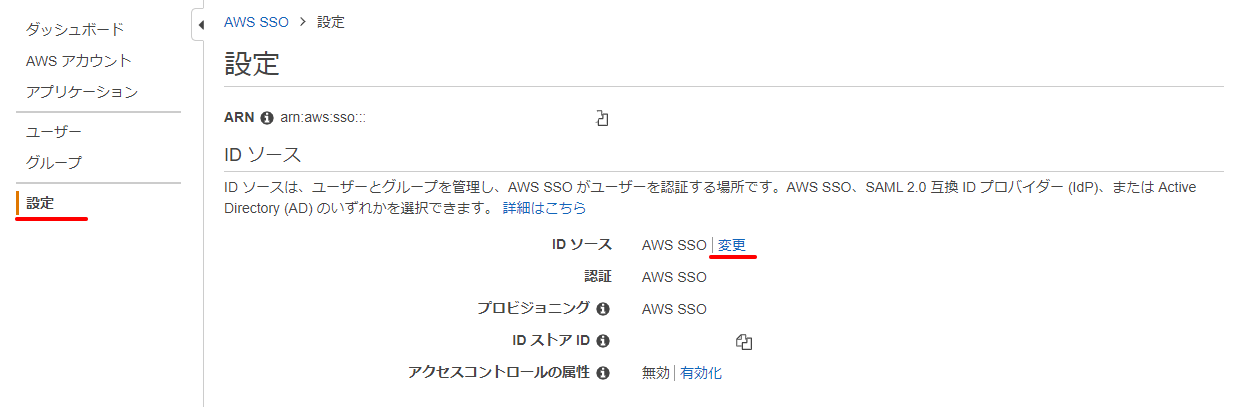Viewport: 1242px width, 407px height.
Task: Collapse the left navigation sidebar
Action: pyautogui.click(x=199, y=24)
